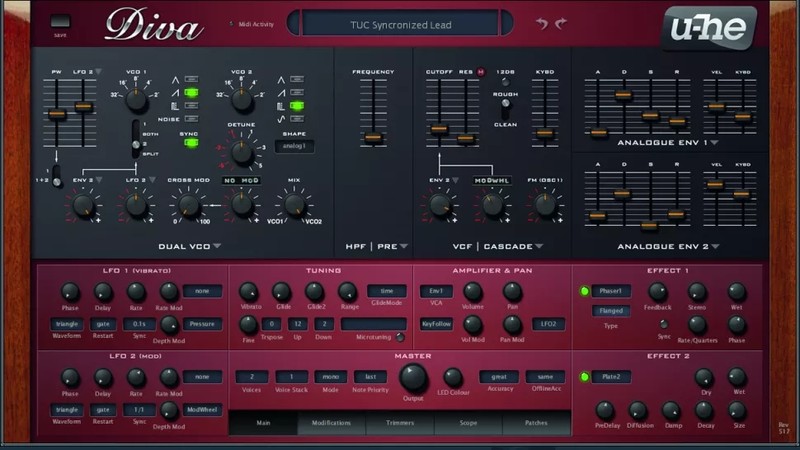Toggle the oscillator SYNC switch
Screen dimensions: 800x450
pyautogui.click(x=191, y=143)
